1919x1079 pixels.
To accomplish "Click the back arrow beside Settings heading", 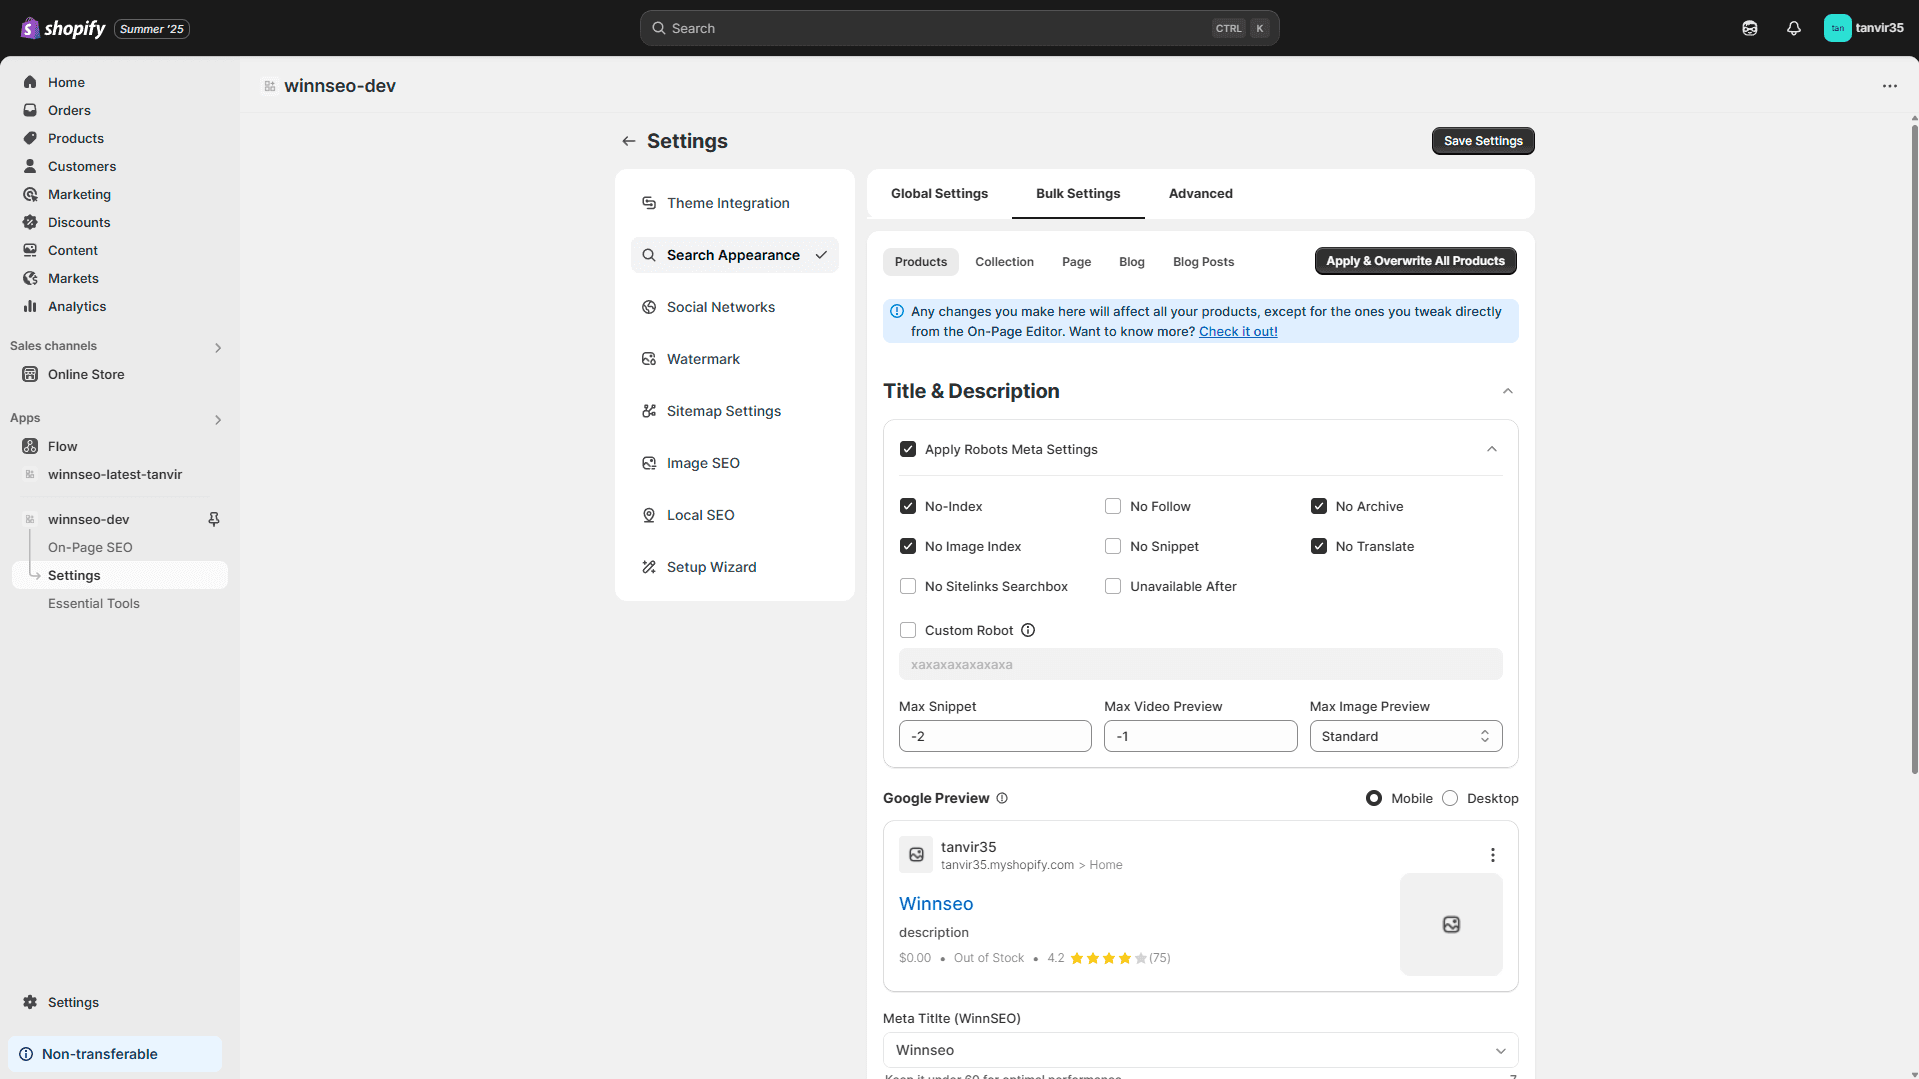I will 628,141.
